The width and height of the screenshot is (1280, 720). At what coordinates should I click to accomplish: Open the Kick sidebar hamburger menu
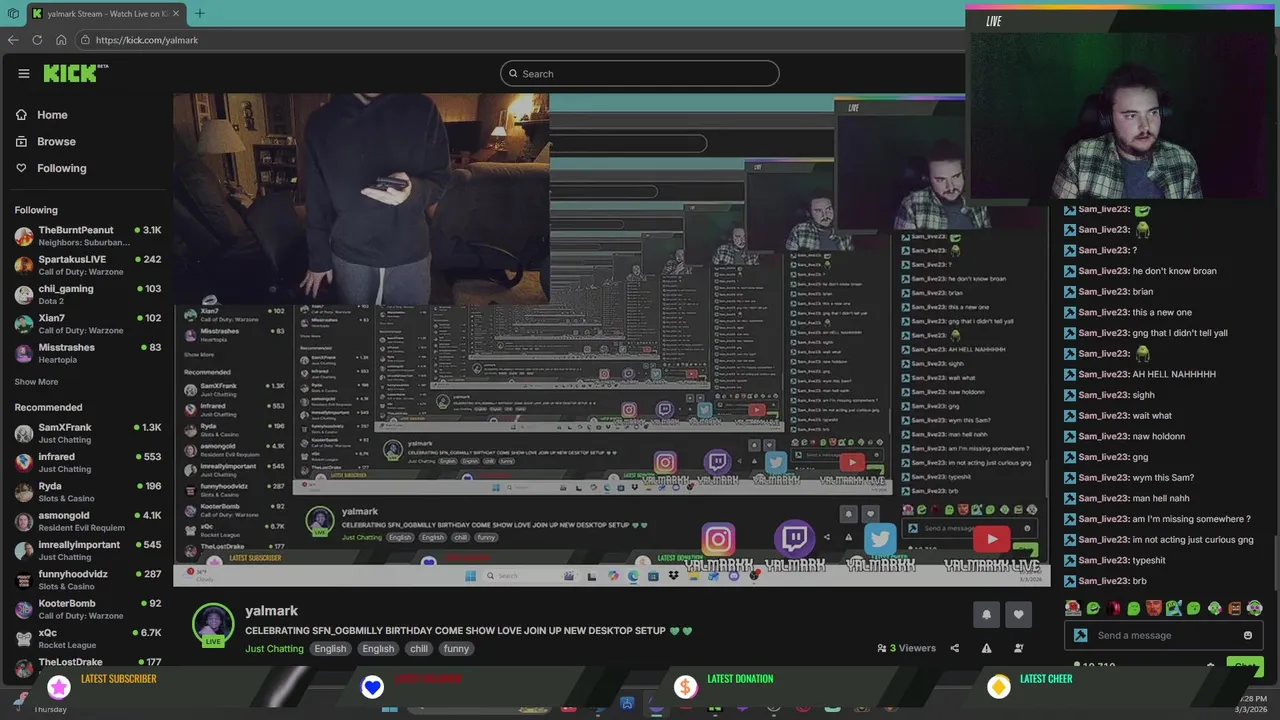coord(24,73)
